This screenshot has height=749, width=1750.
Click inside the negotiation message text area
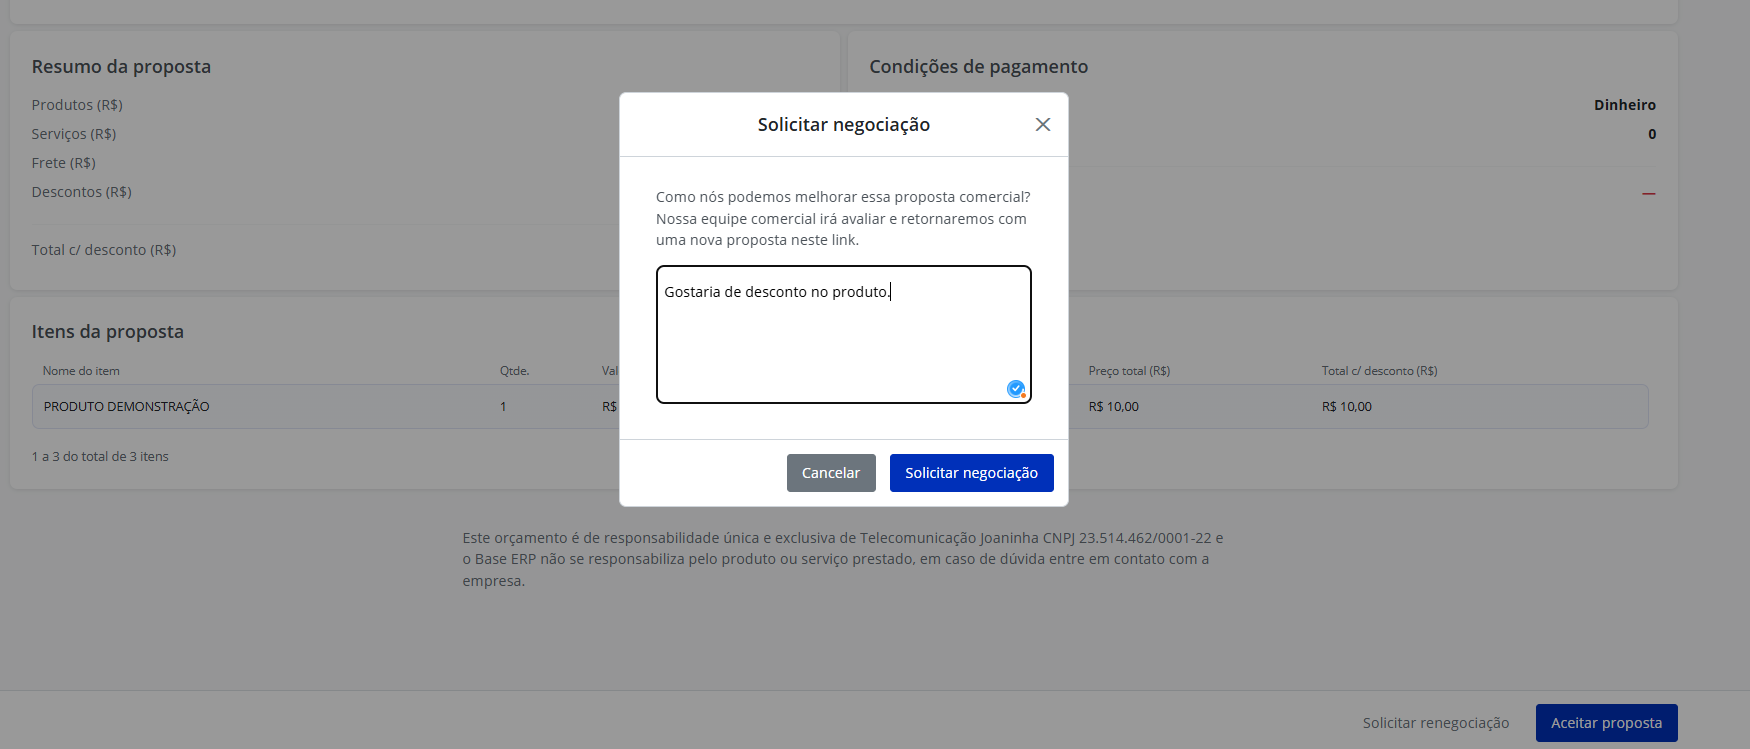843,334
